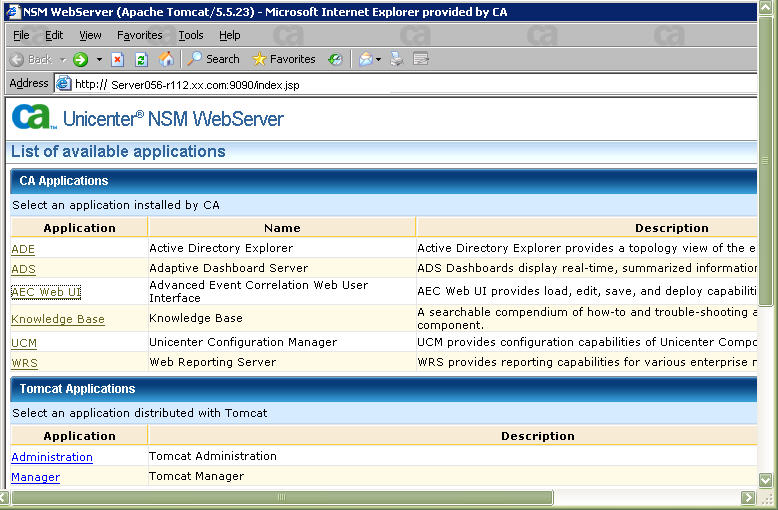The image size is (778, 510).
Task: Open the Favorites star toolbar button
Action: [283, 59]
